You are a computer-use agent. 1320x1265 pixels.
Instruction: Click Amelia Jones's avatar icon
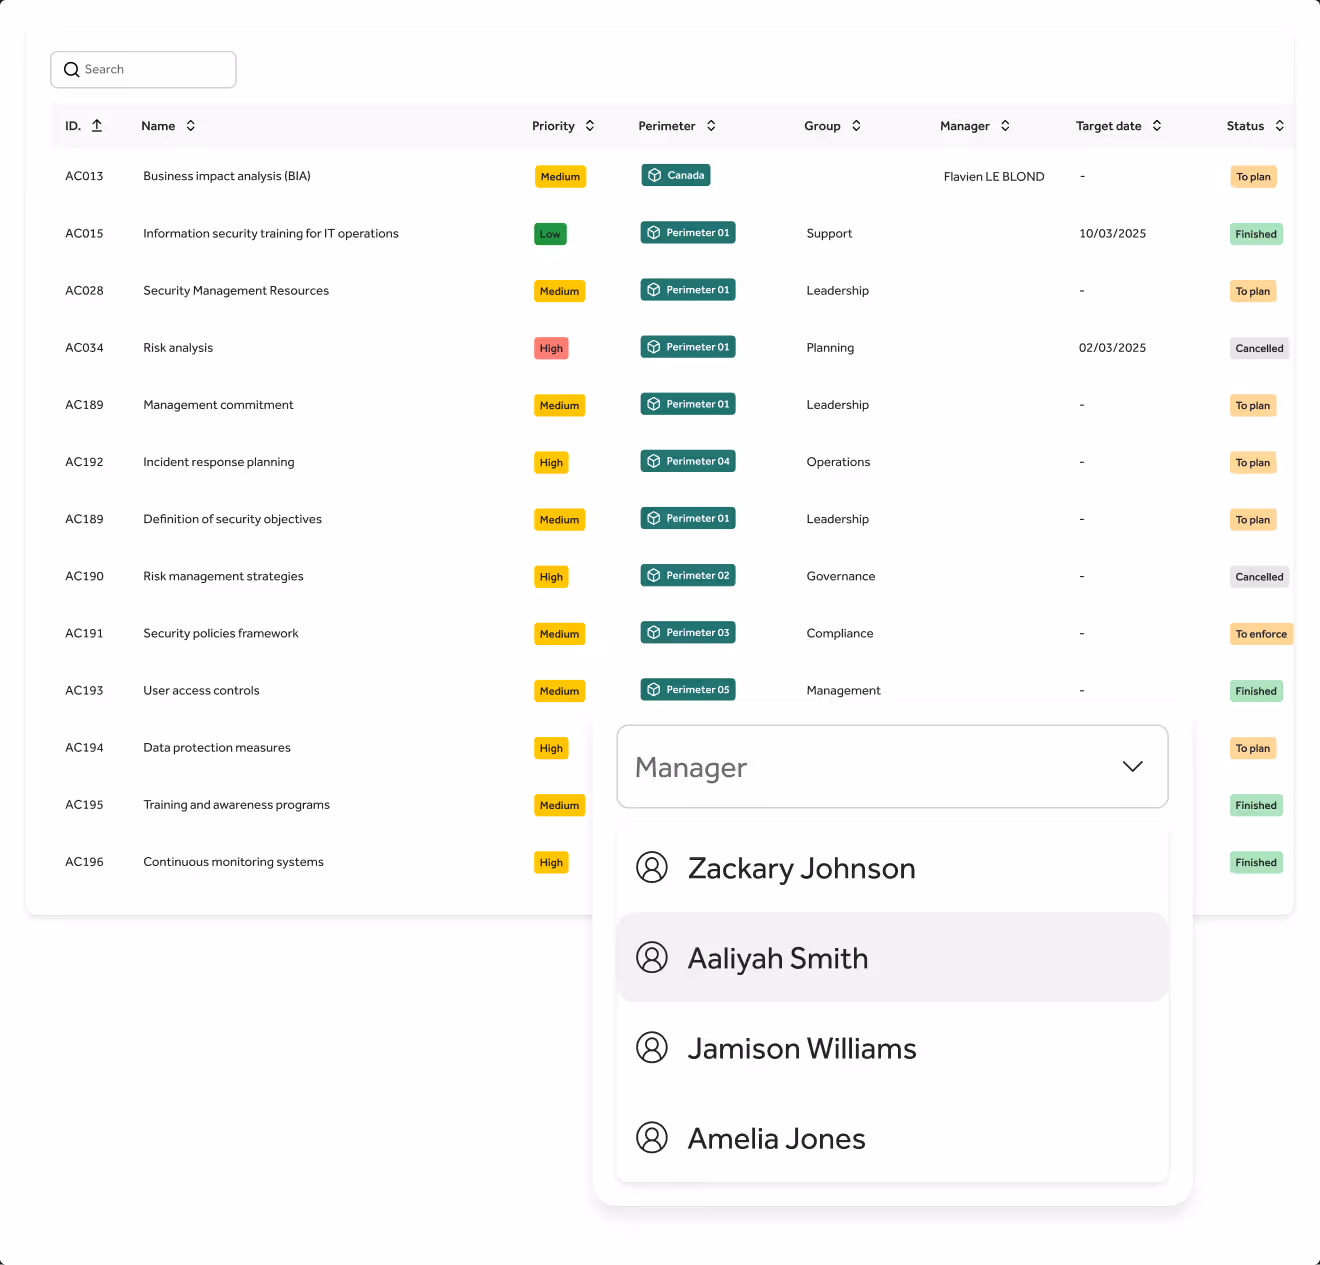652,1138
